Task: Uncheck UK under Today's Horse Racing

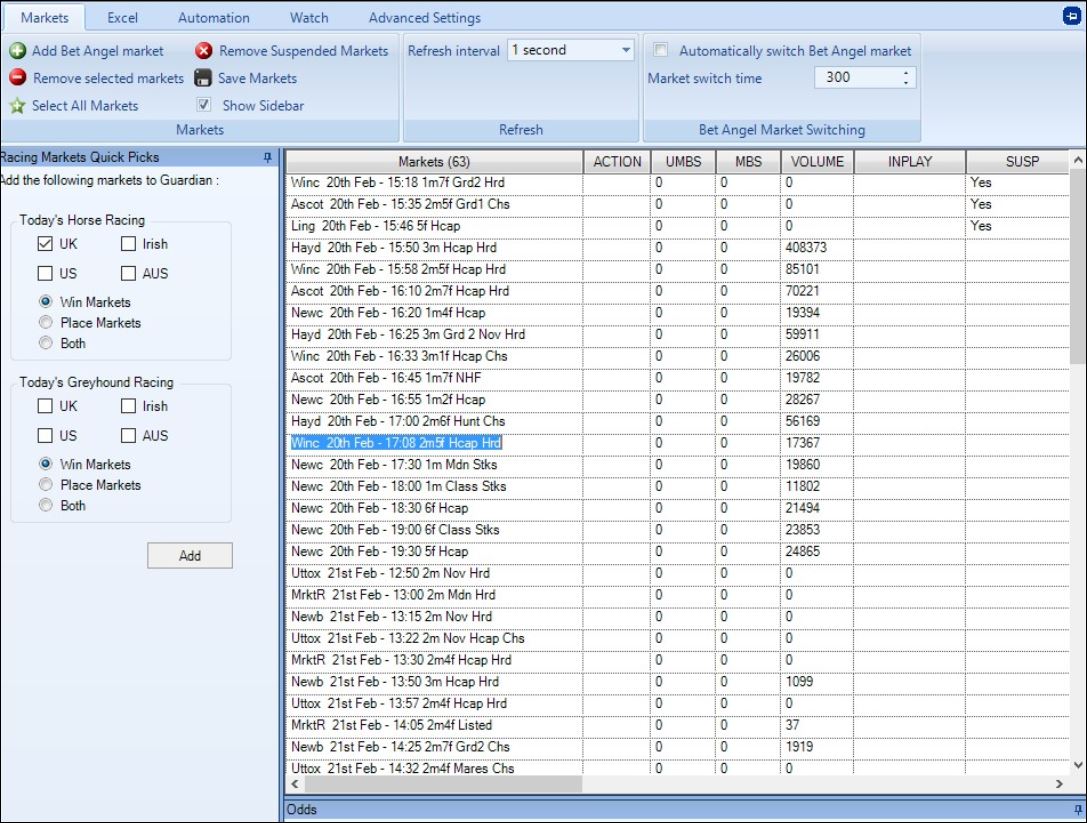Action: click(45, 243)
